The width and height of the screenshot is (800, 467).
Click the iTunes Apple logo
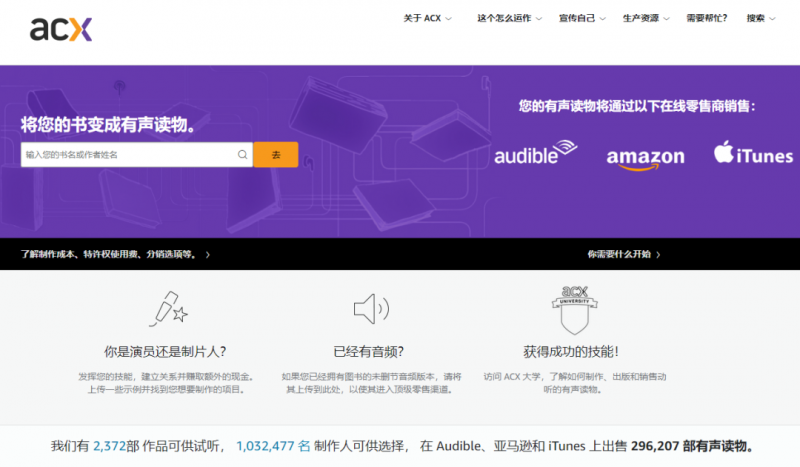(725, 153)
